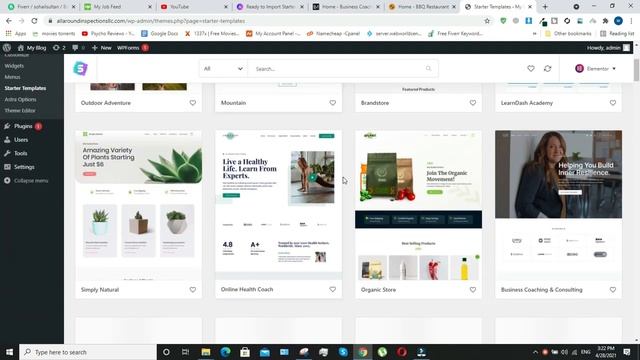Open the Users menu
The height and width of the screenshot is (360, 640).
21,140
